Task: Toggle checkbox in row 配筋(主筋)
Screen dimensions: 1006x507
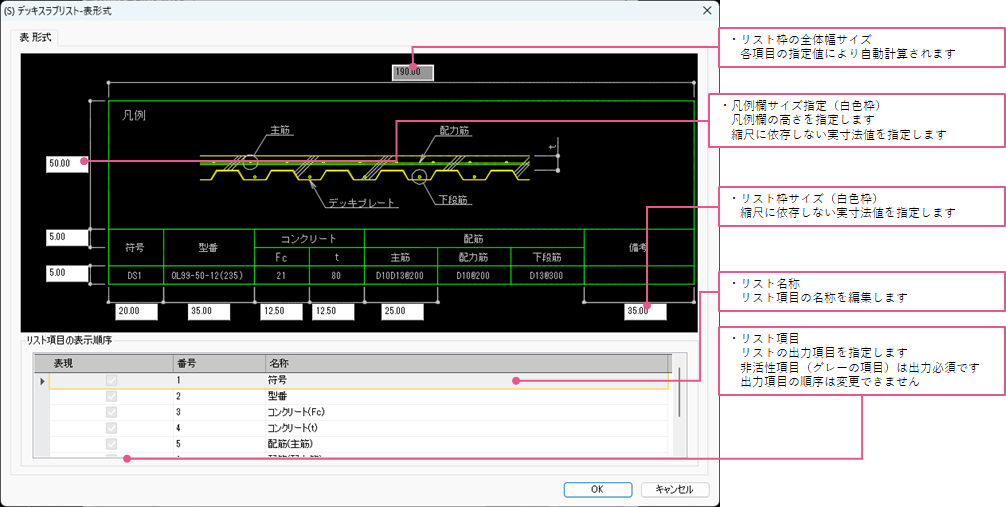Action: coord(112,444)
